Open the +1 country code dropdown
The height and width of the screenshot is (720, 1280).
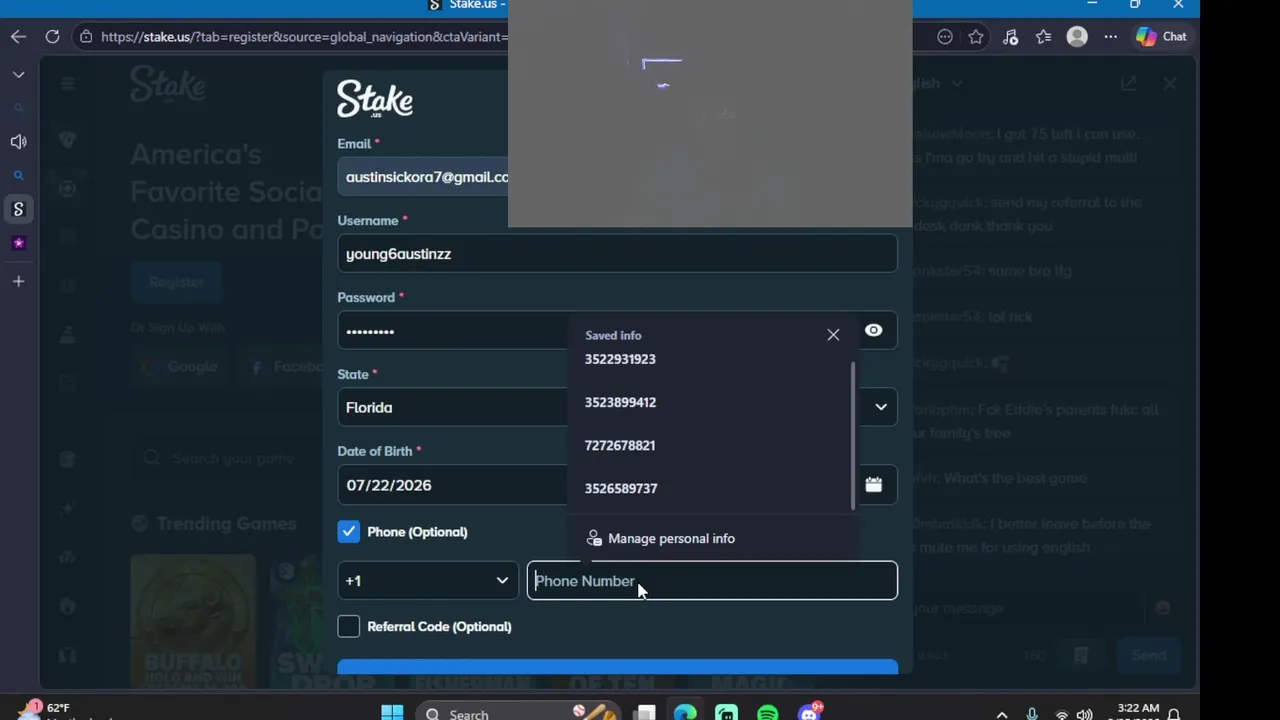428,581
